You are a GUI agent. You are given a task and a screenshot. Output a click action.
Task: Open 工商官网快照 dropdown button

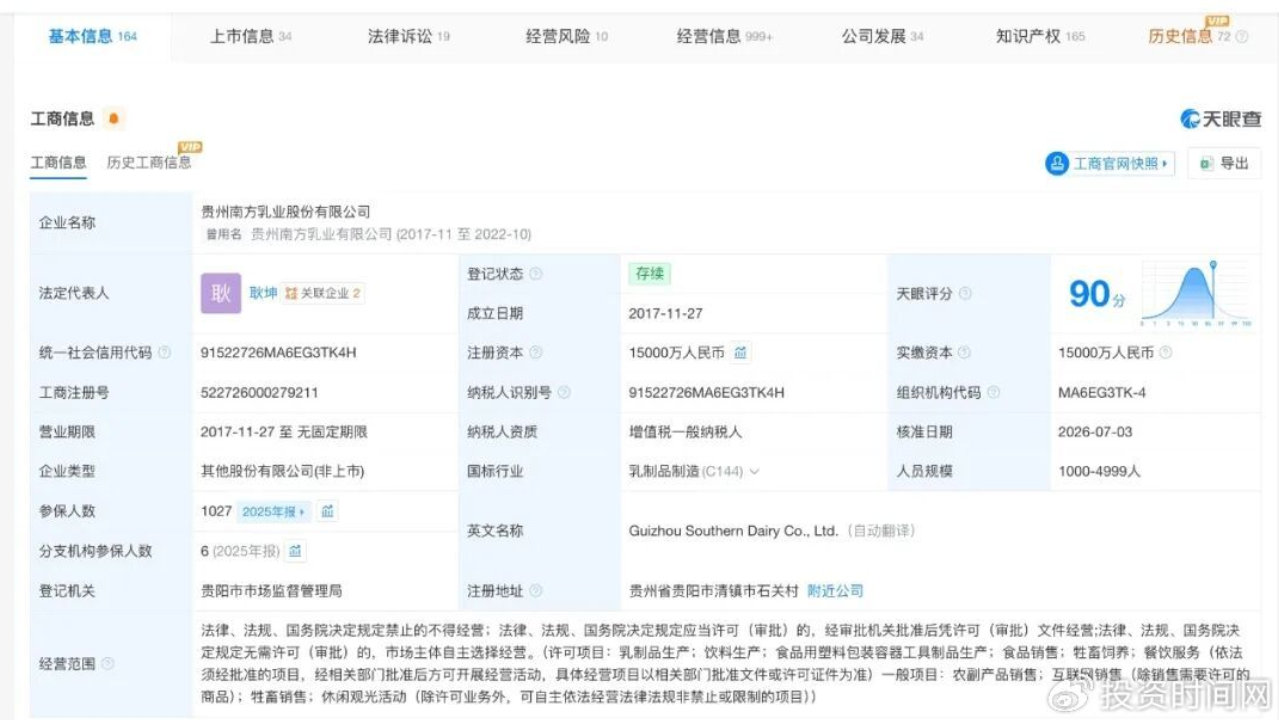[x=1110, y=164]
